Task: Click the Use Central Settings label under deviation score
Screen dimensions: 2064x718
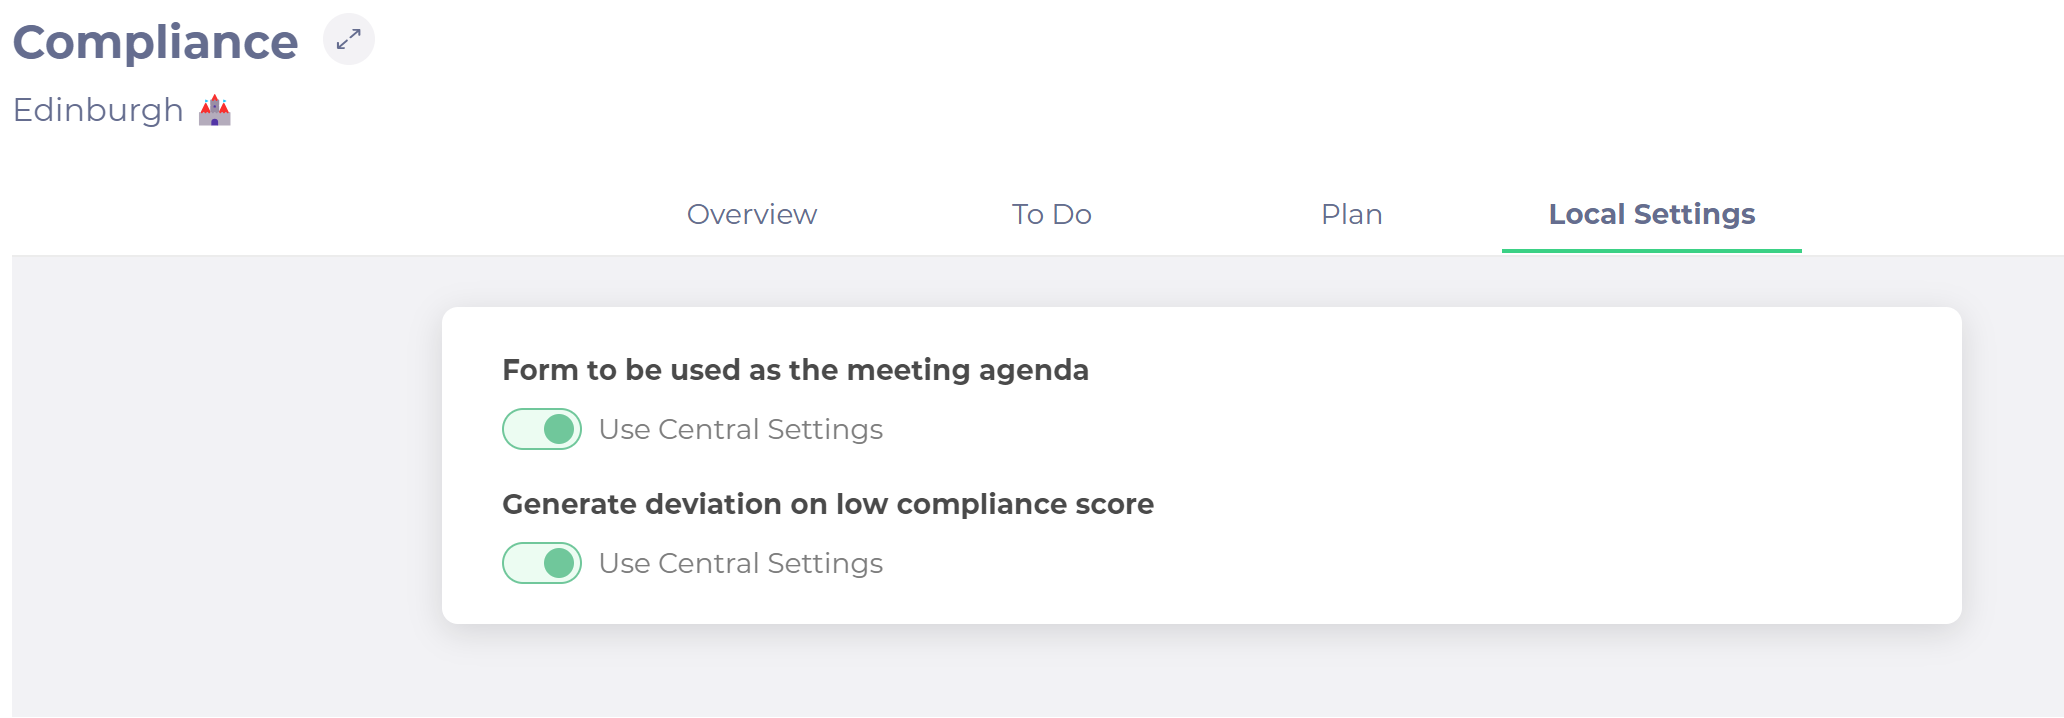Action: (741, 563)
